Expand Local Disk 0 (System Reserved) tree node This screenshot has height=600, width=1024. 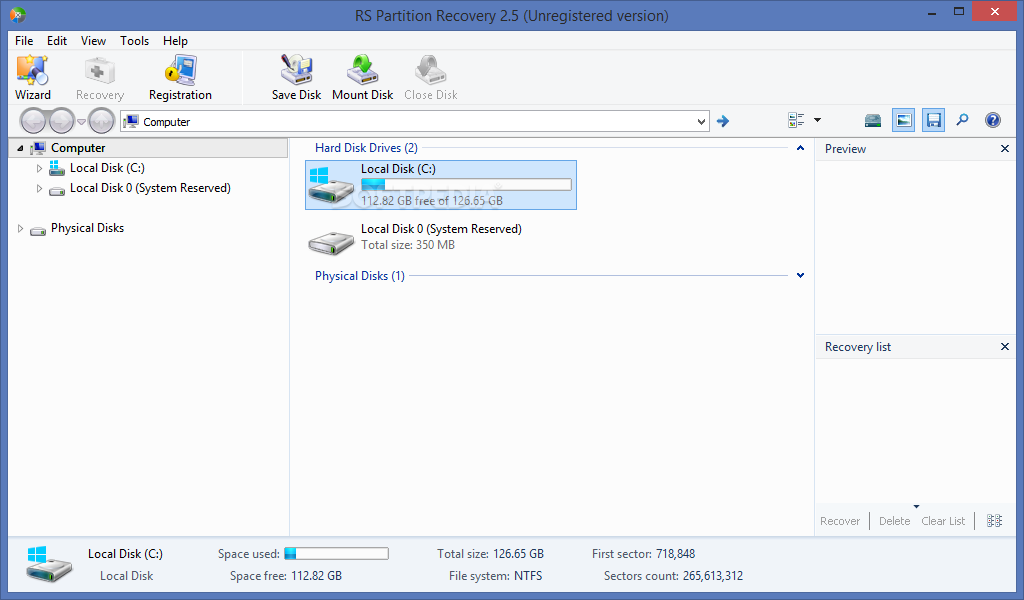[39, 189]
